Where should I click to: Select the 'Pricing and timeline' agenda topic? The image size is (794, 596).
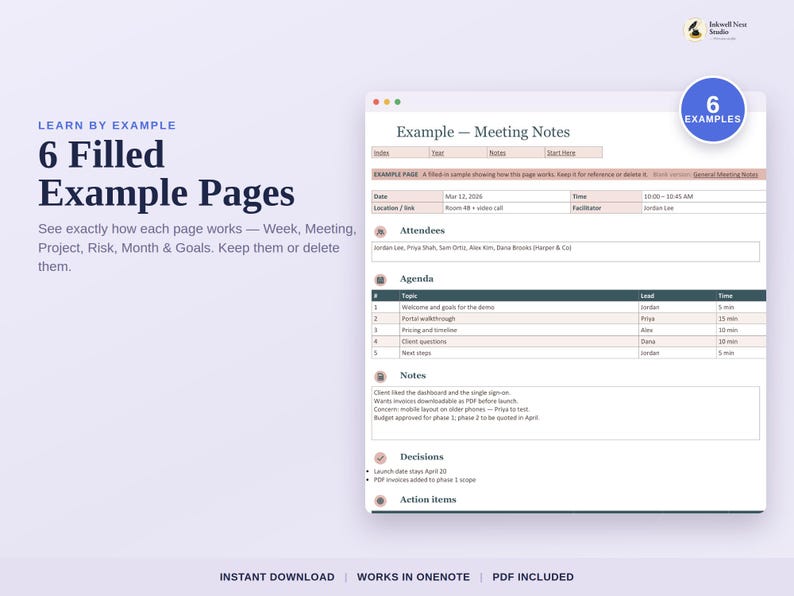click(429, 330)
